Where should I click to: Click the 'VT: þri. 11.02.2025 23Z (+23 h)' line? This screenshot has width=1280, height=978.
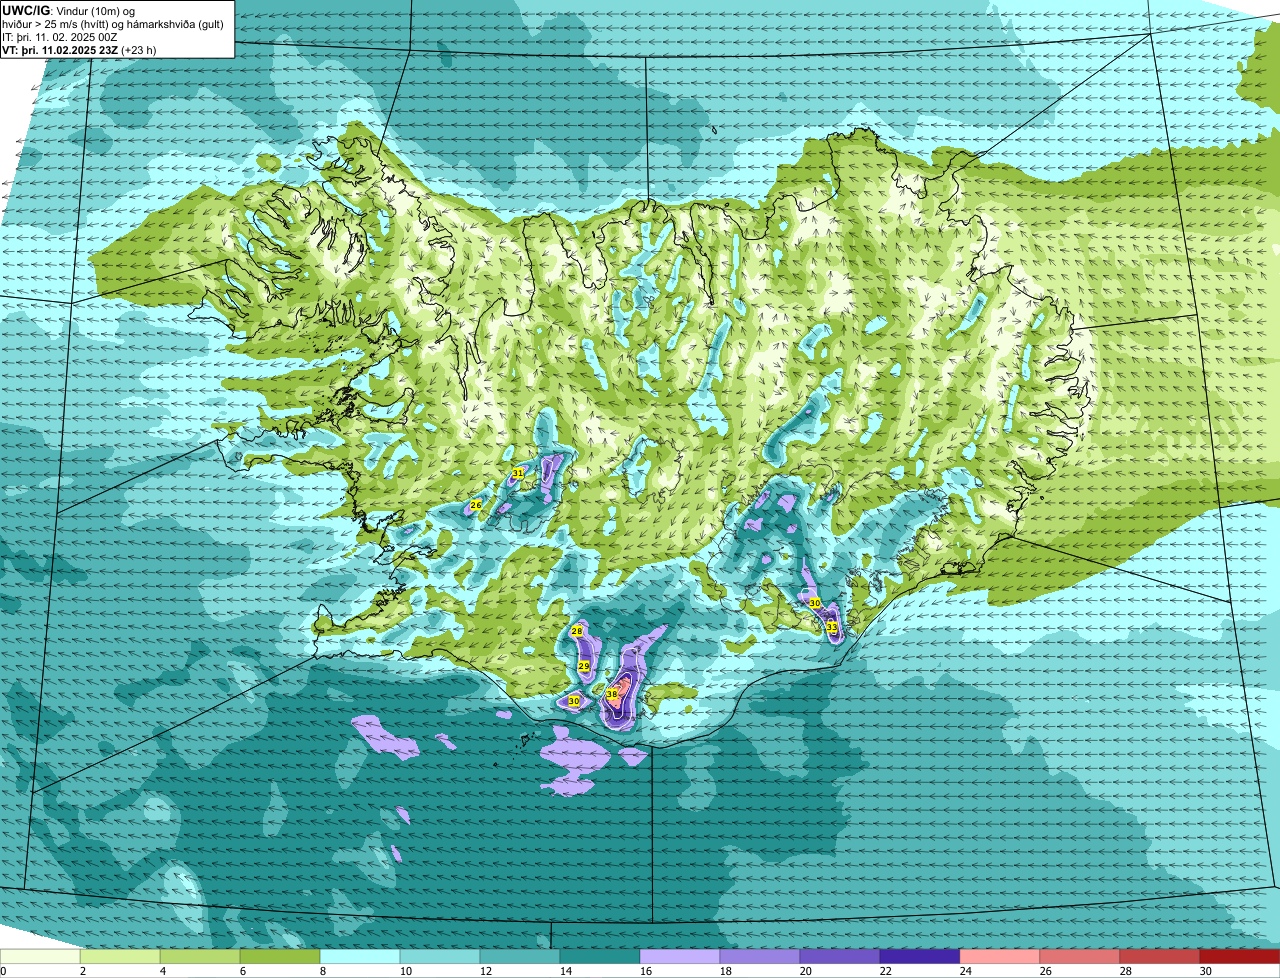click(x=79, y=50)
